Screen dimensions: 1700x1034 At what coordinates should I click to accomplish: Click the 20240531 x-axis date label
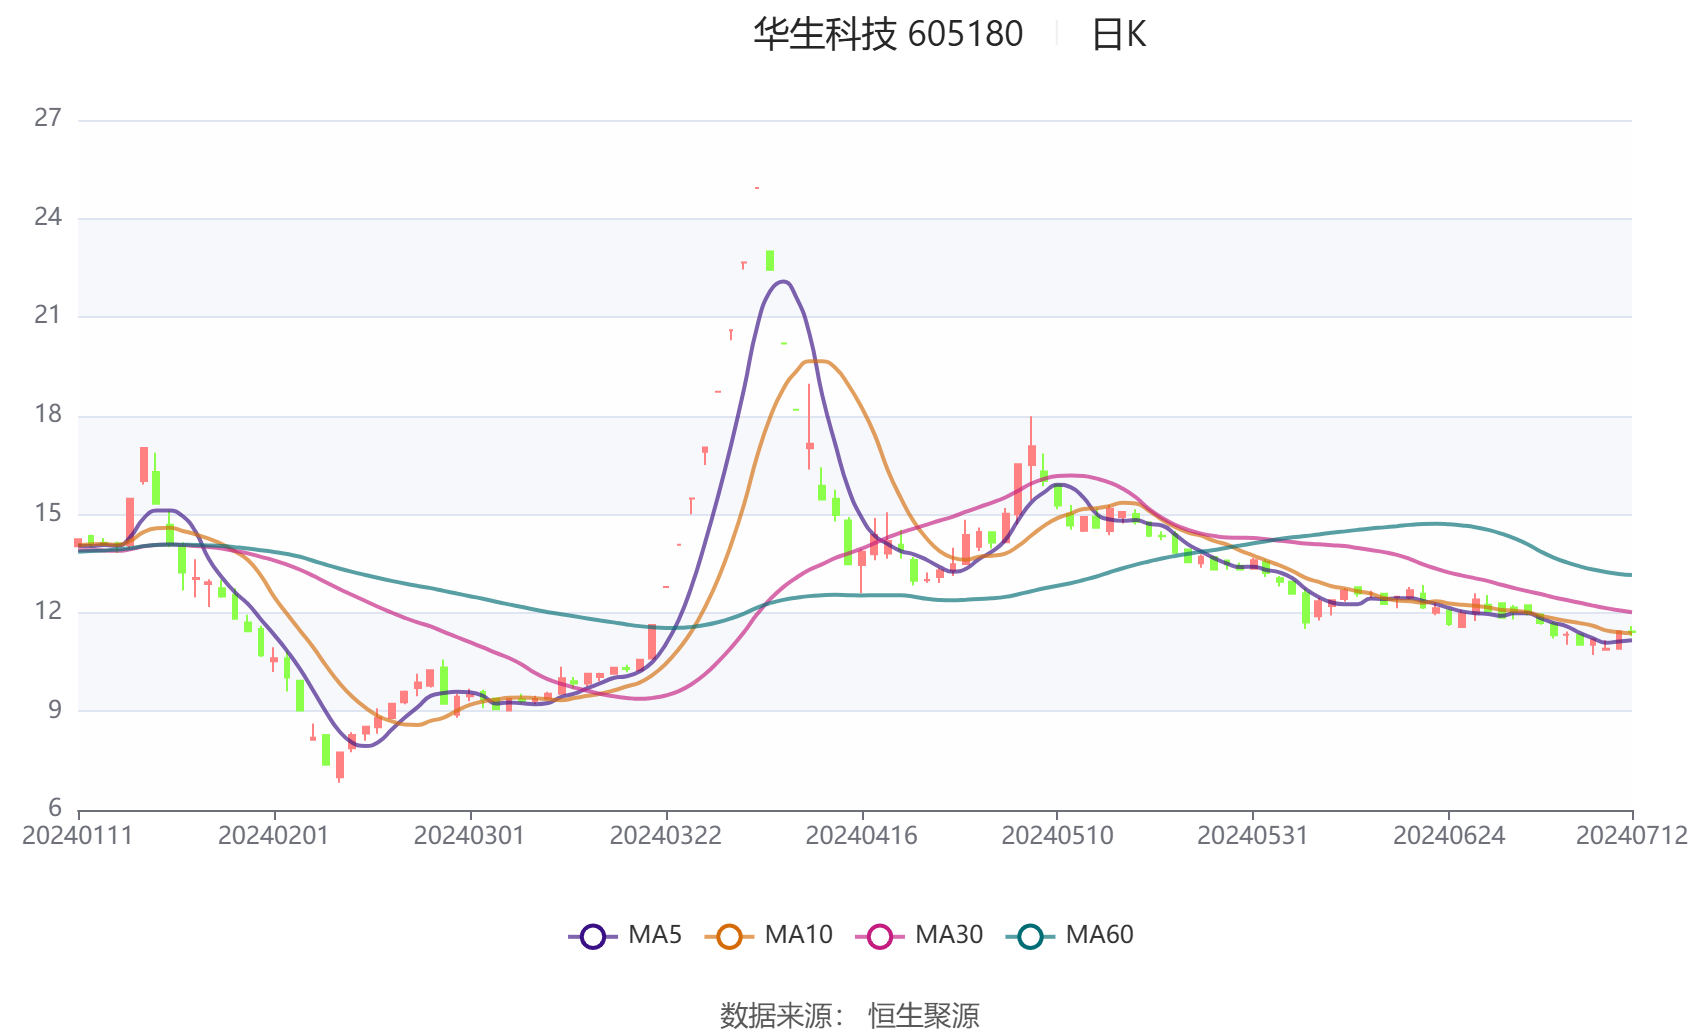[x=1253, y=836]
